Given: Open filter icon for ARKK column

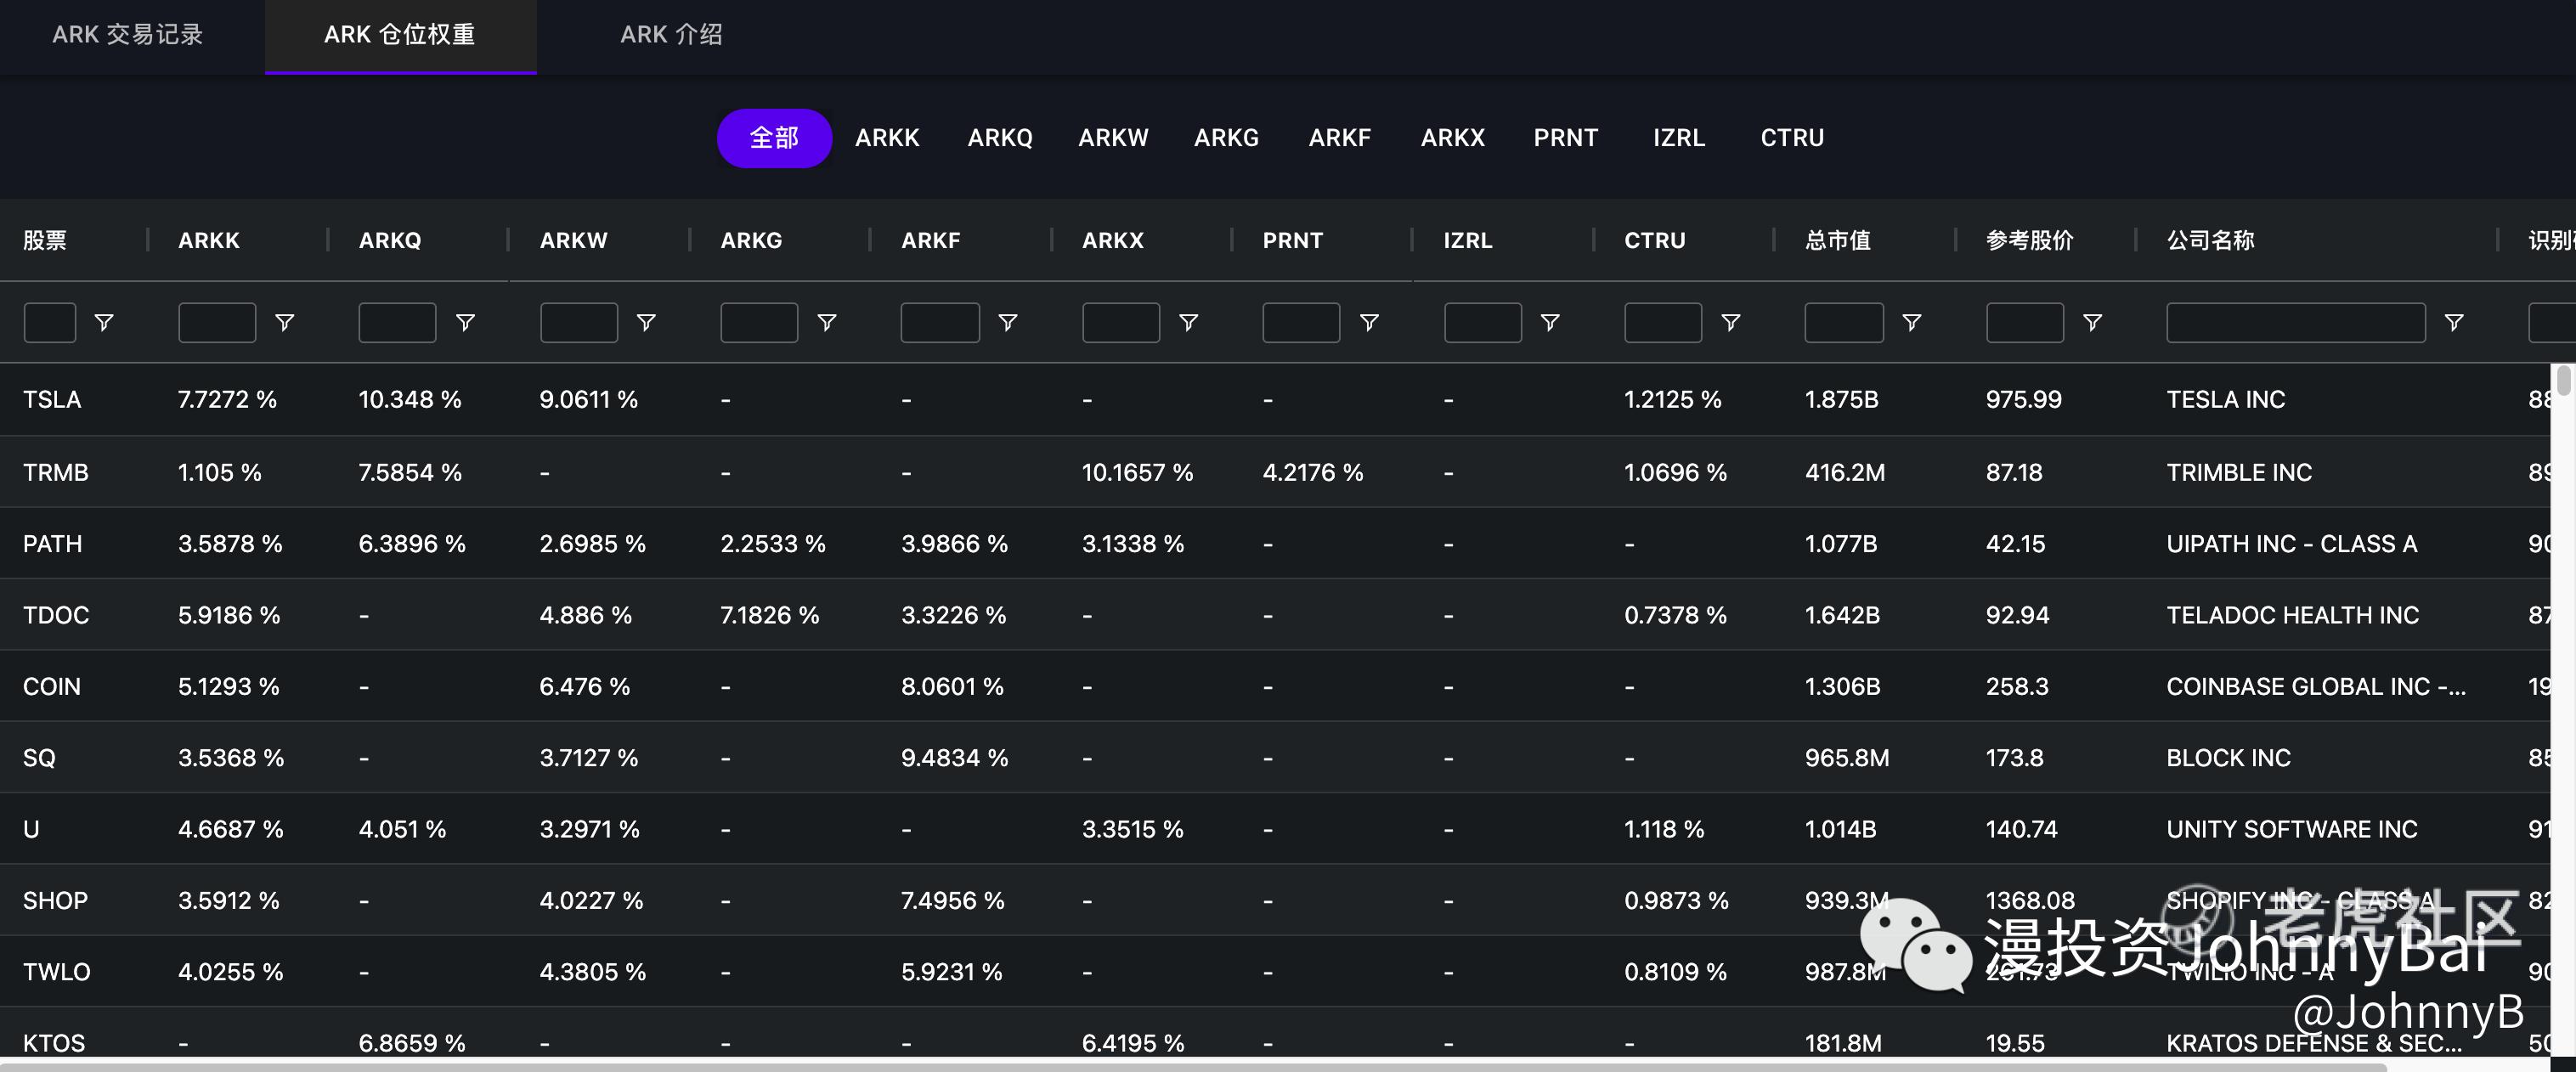Looking at the screenshot, I should pos(284,322).
